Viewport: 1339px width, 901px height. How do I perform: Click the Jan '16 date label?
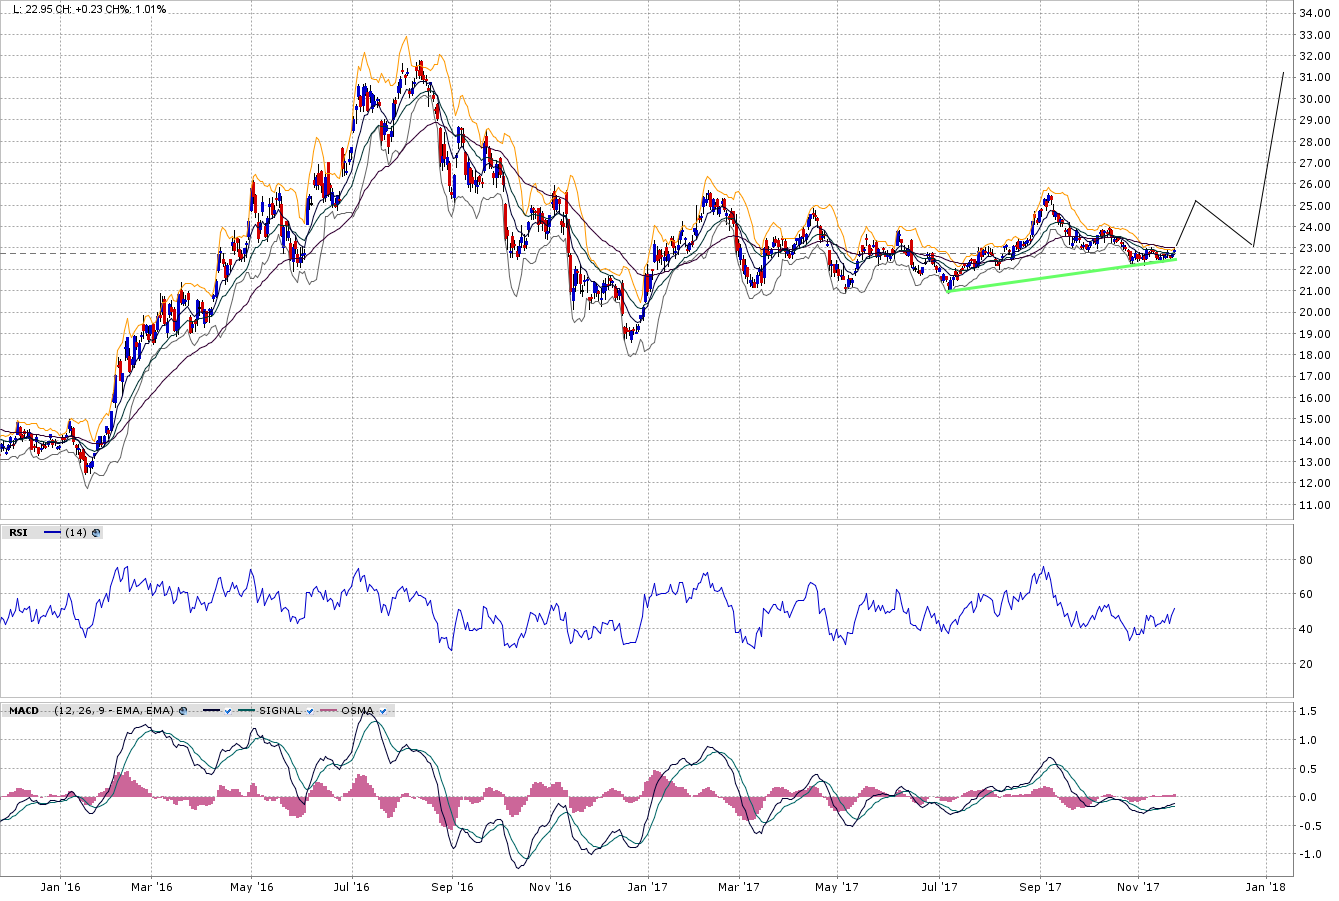click(61, 887)
